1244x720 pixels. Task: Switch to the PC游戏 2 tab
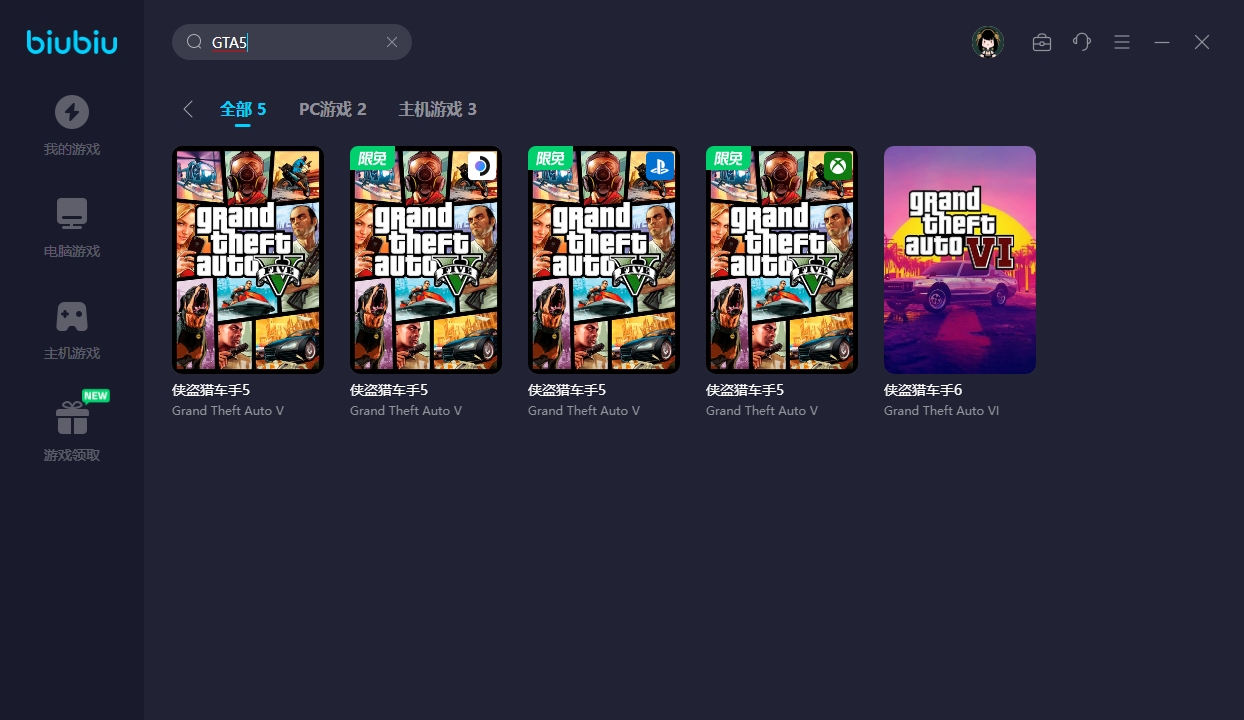332,109
